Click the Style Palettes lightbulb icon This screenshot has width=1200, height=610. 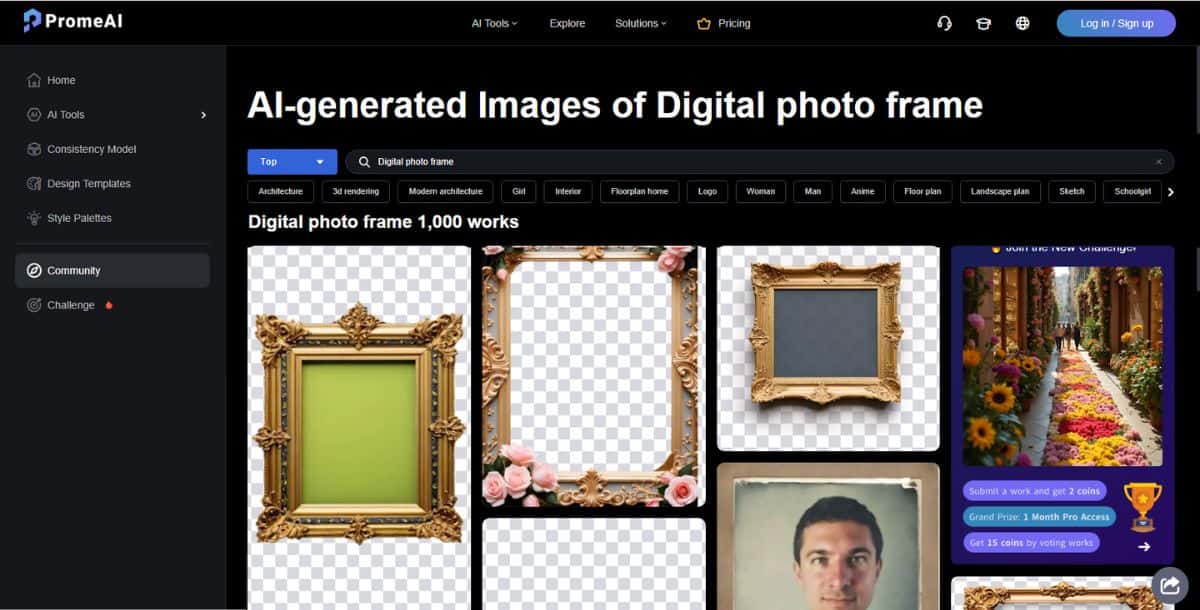point(34,218)
